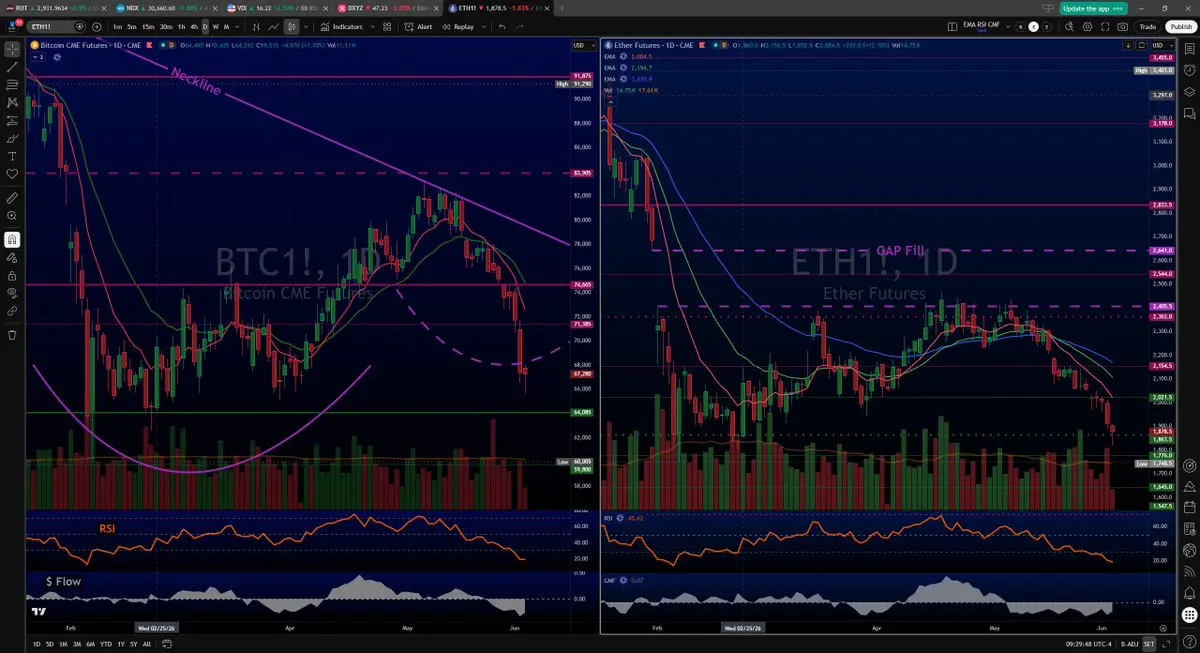Open the watchlist panel icon
The height and width of the screenshot is (653, 1200).
point(1189,48)
